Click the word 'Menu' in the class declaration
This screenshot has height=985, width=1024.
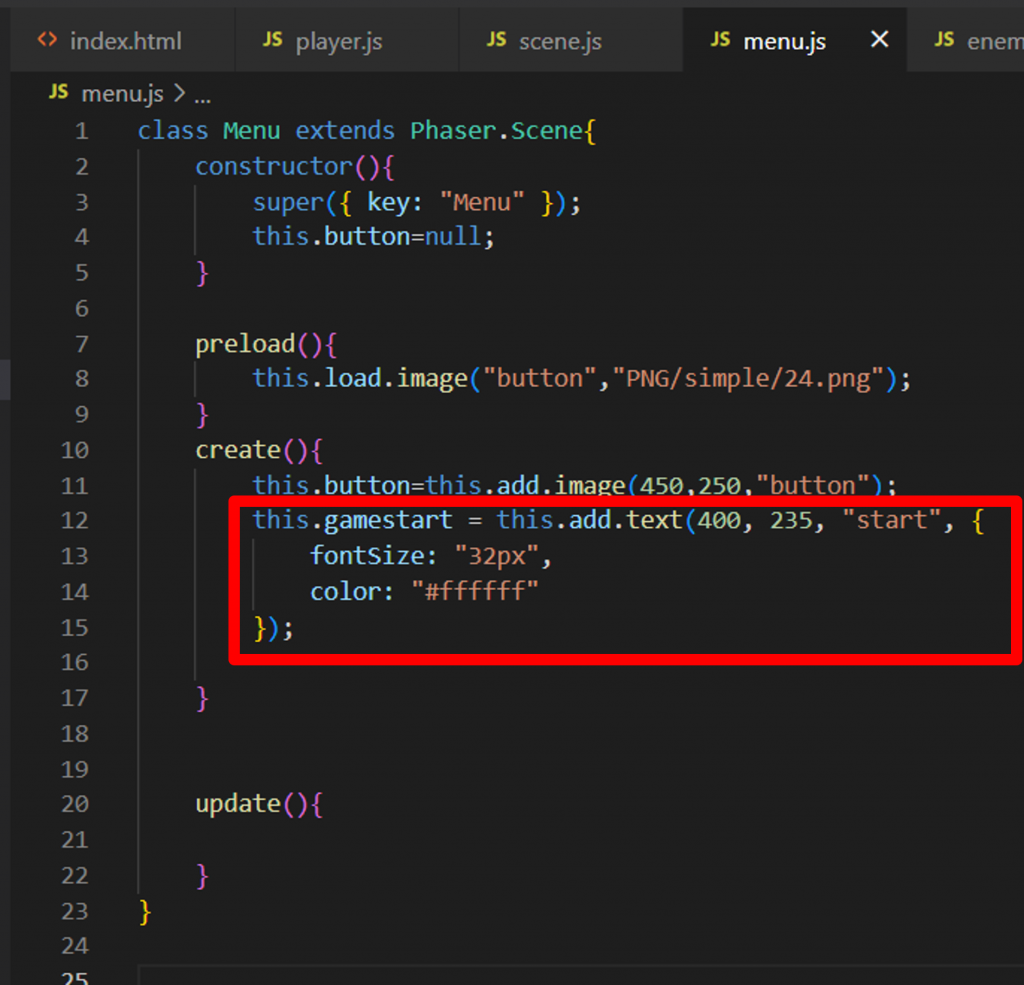pyautogui.click(x=251, y=131)
